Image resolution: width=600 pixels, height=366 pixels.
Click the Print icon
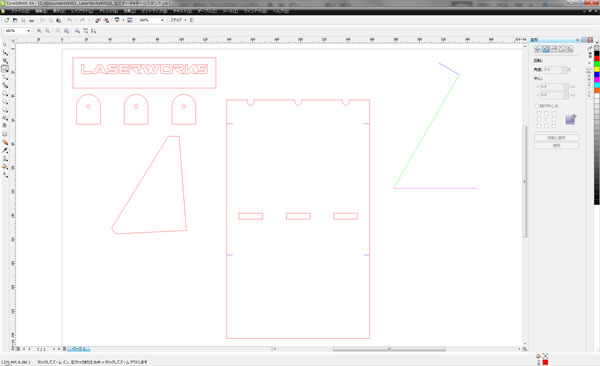(x=31, y=20)
